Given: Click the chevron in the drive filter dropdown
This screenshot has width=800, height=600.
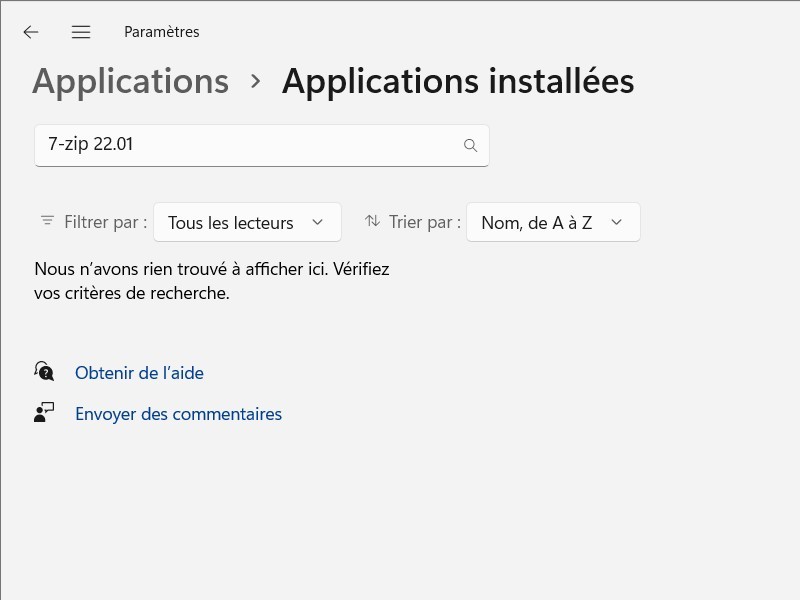Looking at the screenshot, I should 318,222.
